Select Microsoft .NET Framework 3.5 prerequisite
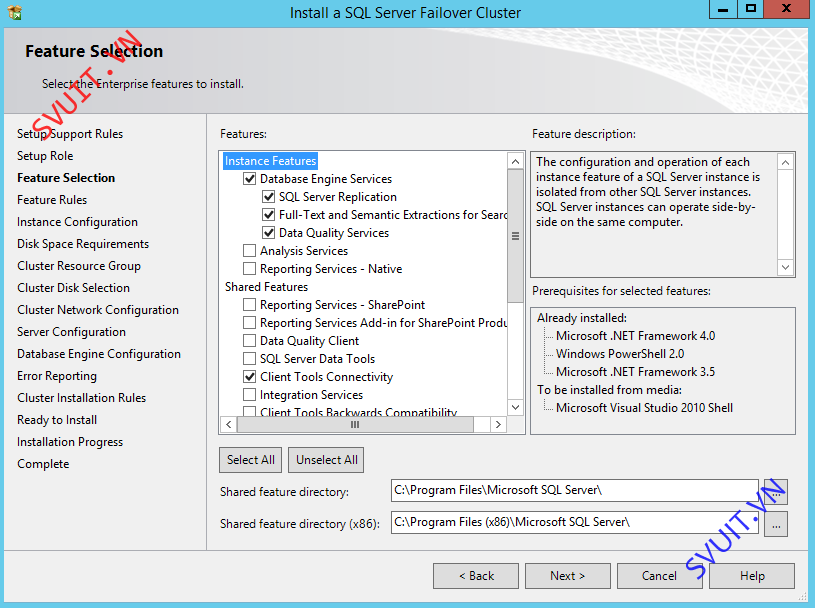Image resolution: width=815 pixels, height=608 pixels. point(635,372)
